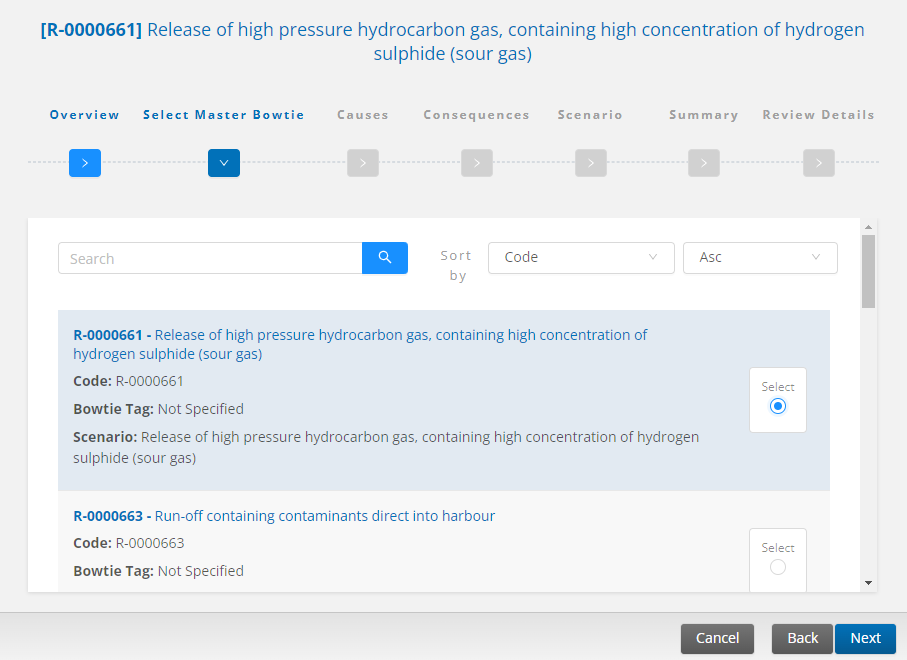Click the Summary step arrow icon

(704, 163)
